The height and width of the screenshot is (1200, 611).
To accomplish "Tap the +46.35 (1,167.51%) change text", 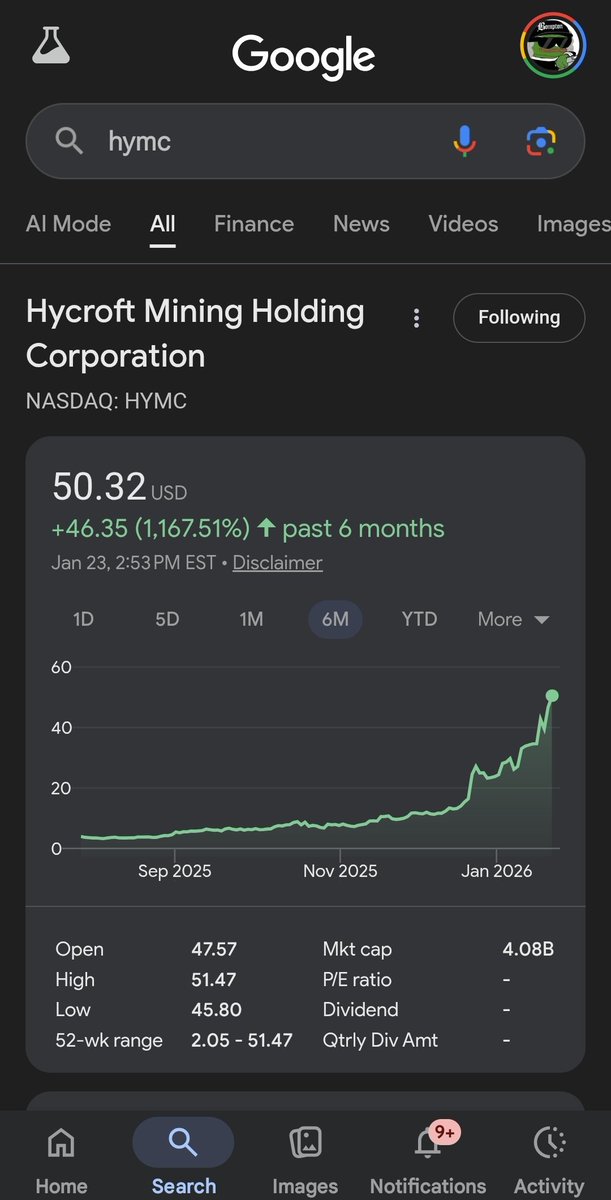I will point(150,528).
